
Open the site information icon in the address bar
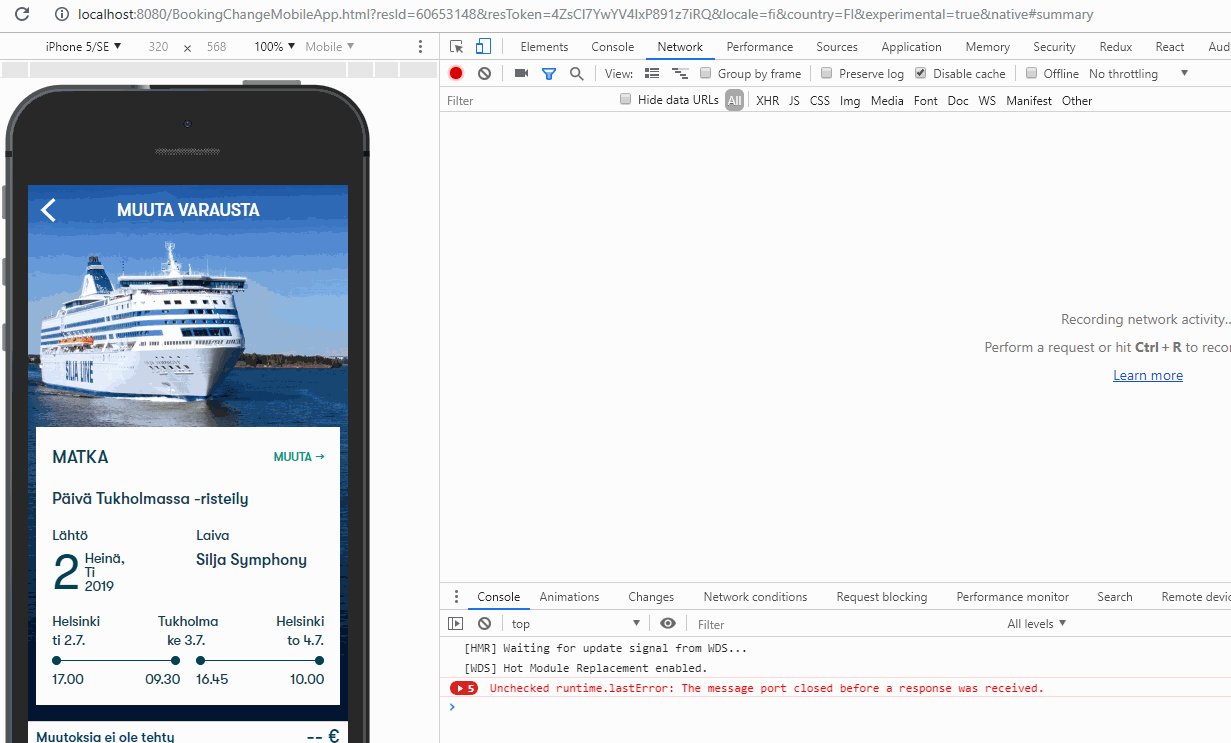tap(61, 15)
